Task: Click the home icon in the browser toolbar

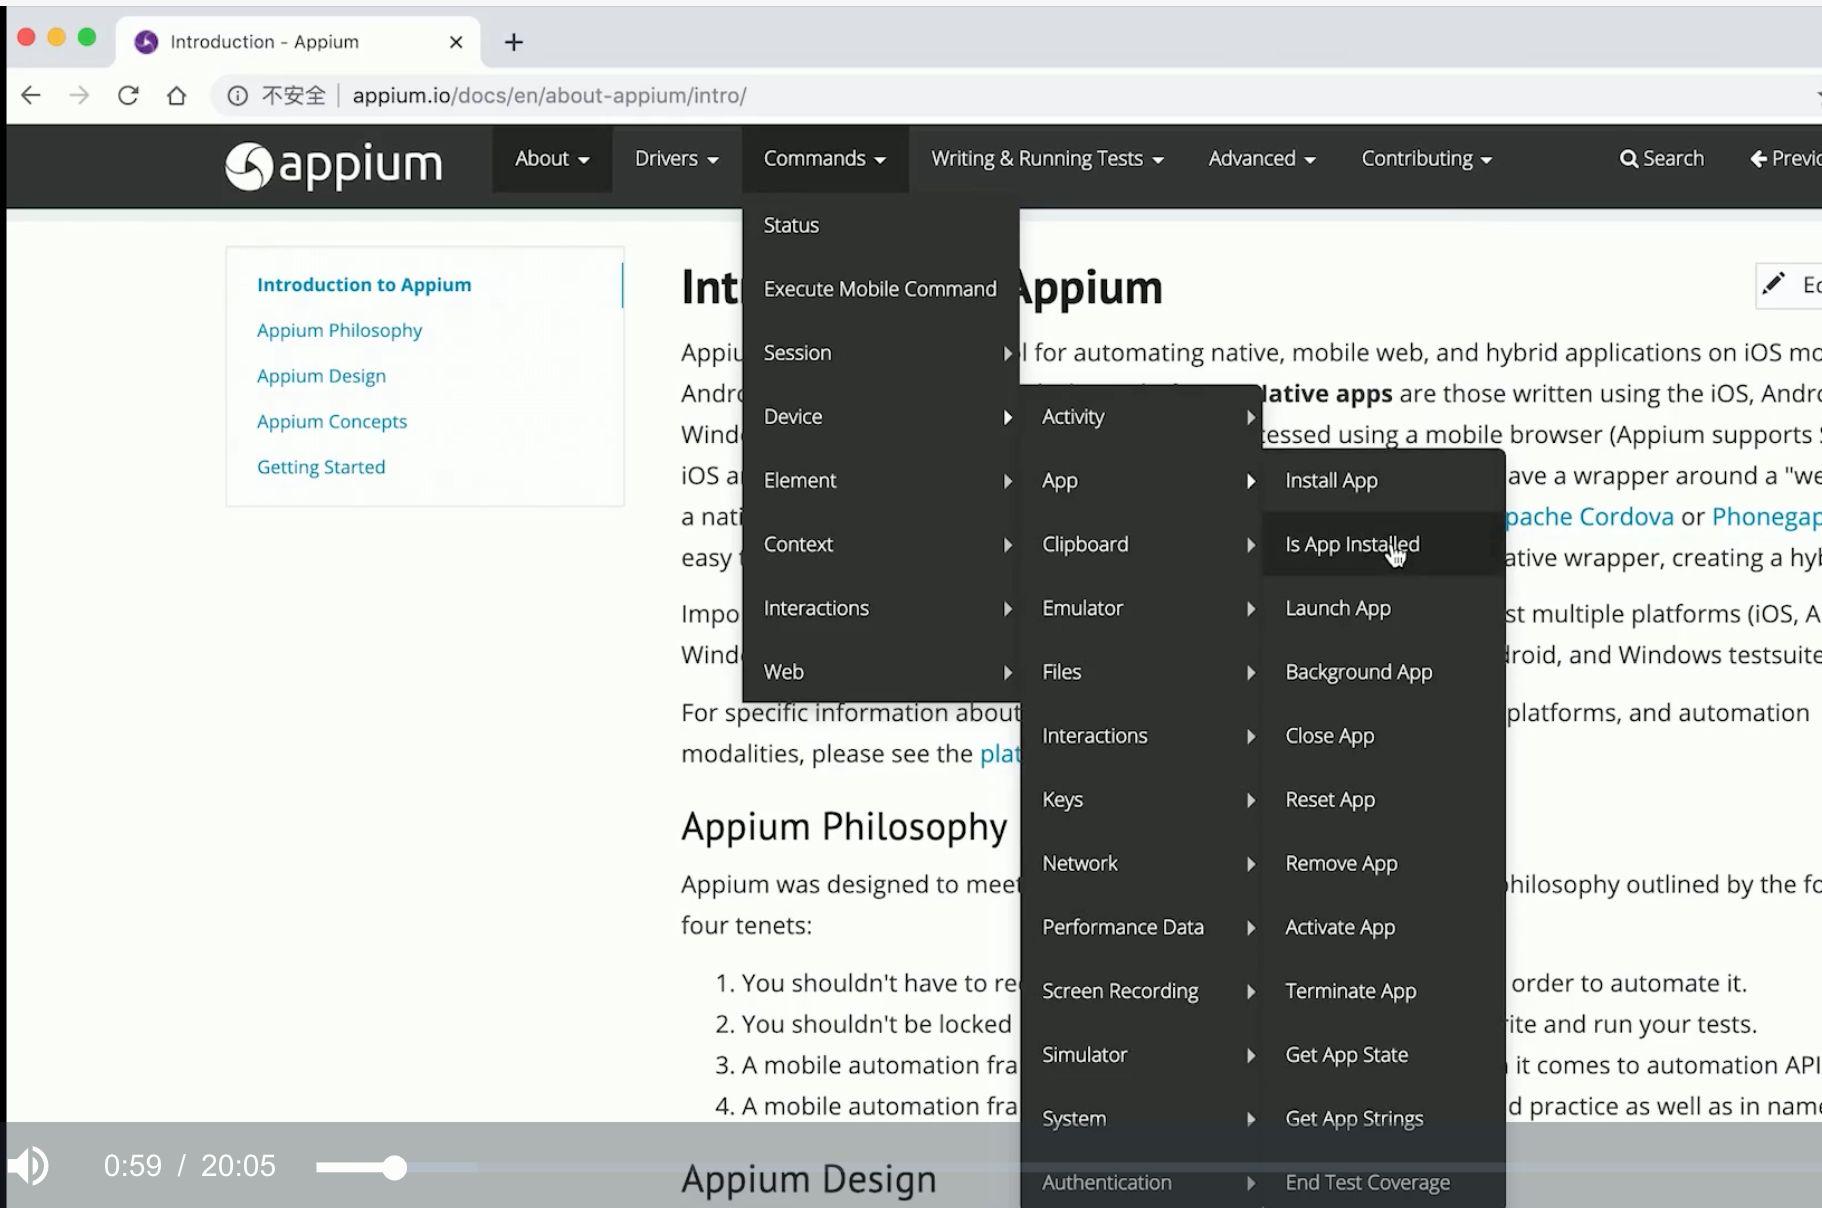Action: (x=177, y=95)
